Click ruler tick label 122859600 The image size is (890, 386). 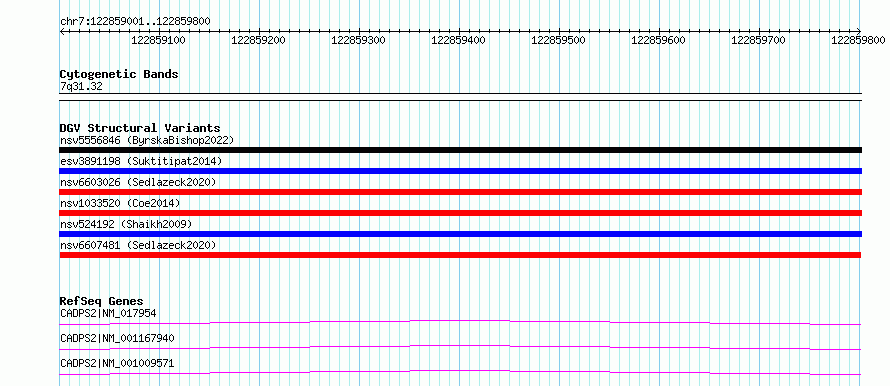pyautogui.click(x=658, y=40)
